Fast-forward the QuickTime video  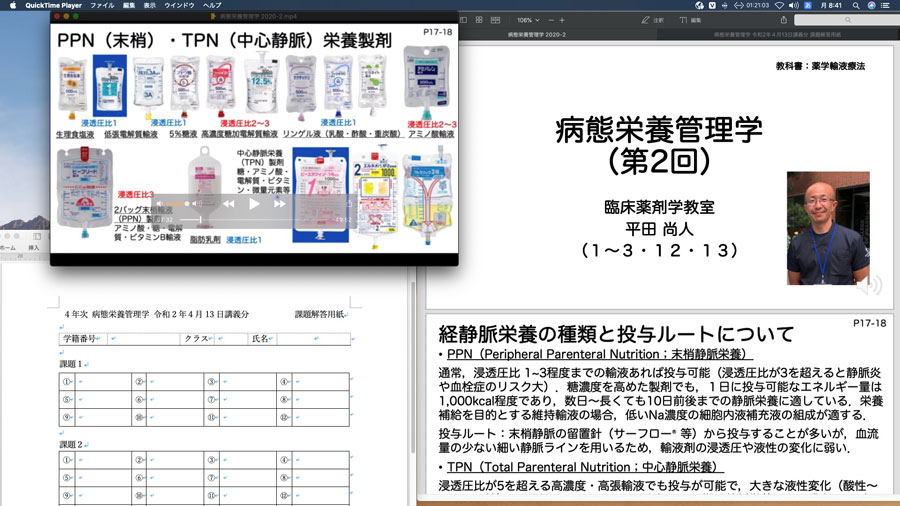point(280,204)
